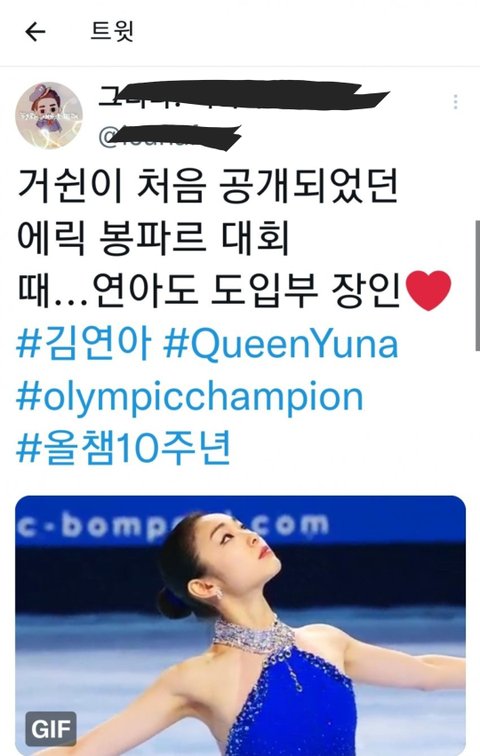Tap the text '때...연아도 도입부 장인'

[x=210, y=291]
